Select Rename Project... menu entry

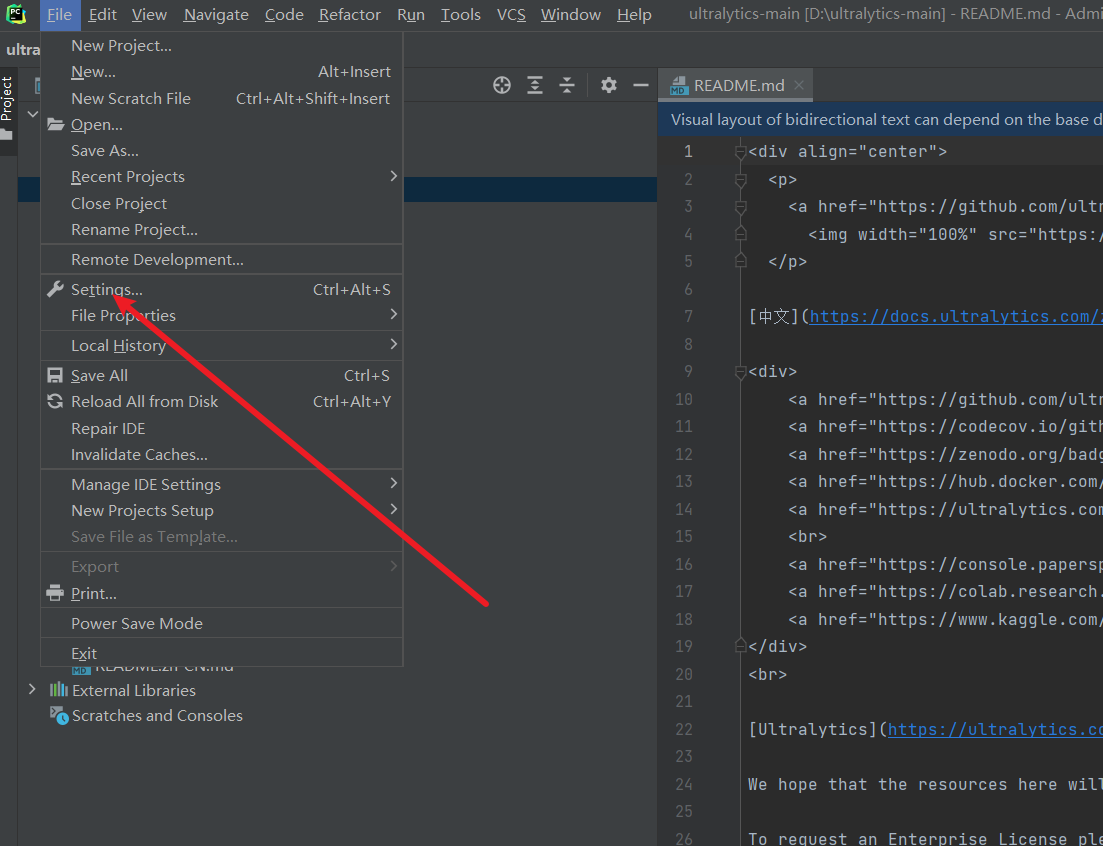(x=222, y=229)
